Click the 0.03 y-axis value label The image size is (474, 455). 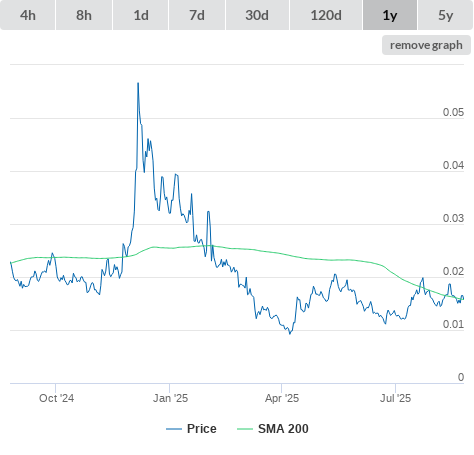(453, 218)
